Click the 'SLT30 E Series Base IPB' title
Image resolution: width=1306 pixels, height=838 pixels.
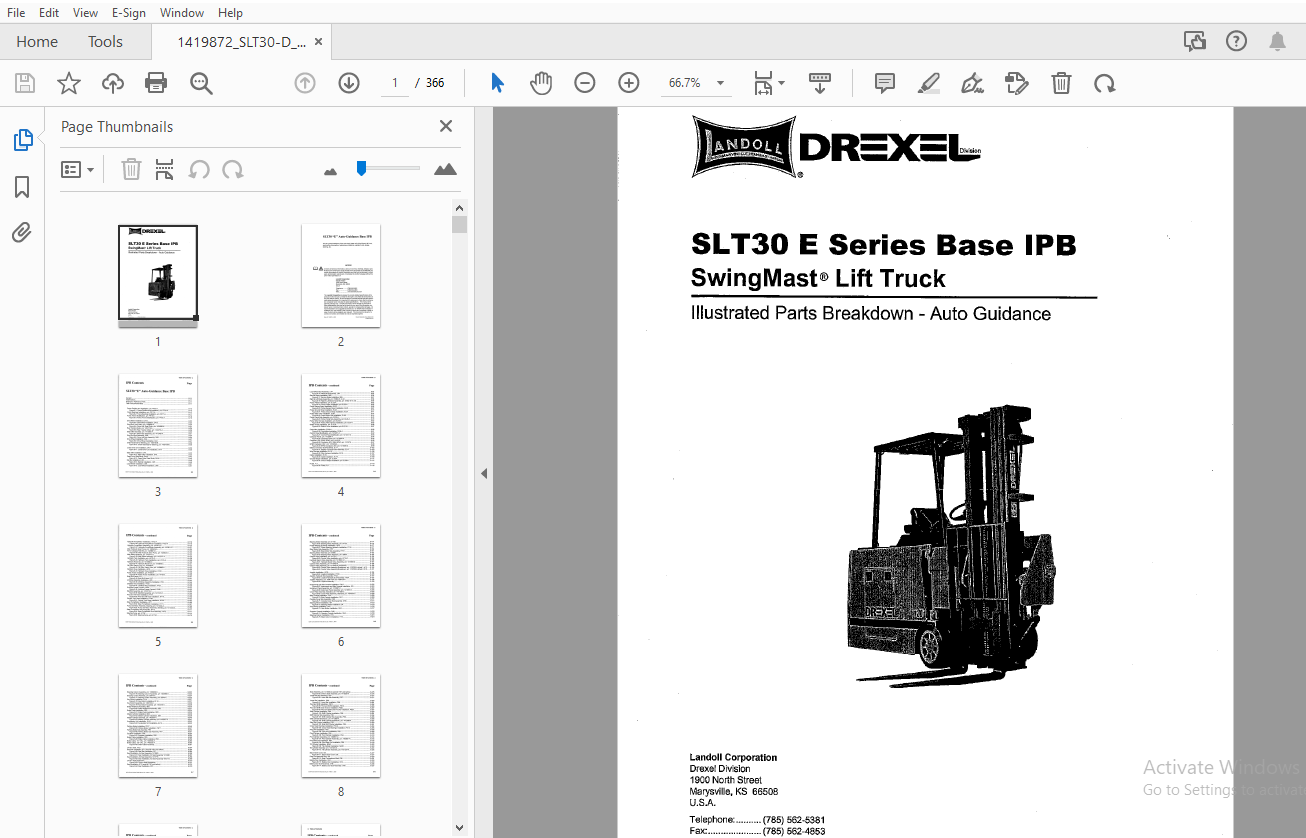pyautogui.click(x=884, y=245)
